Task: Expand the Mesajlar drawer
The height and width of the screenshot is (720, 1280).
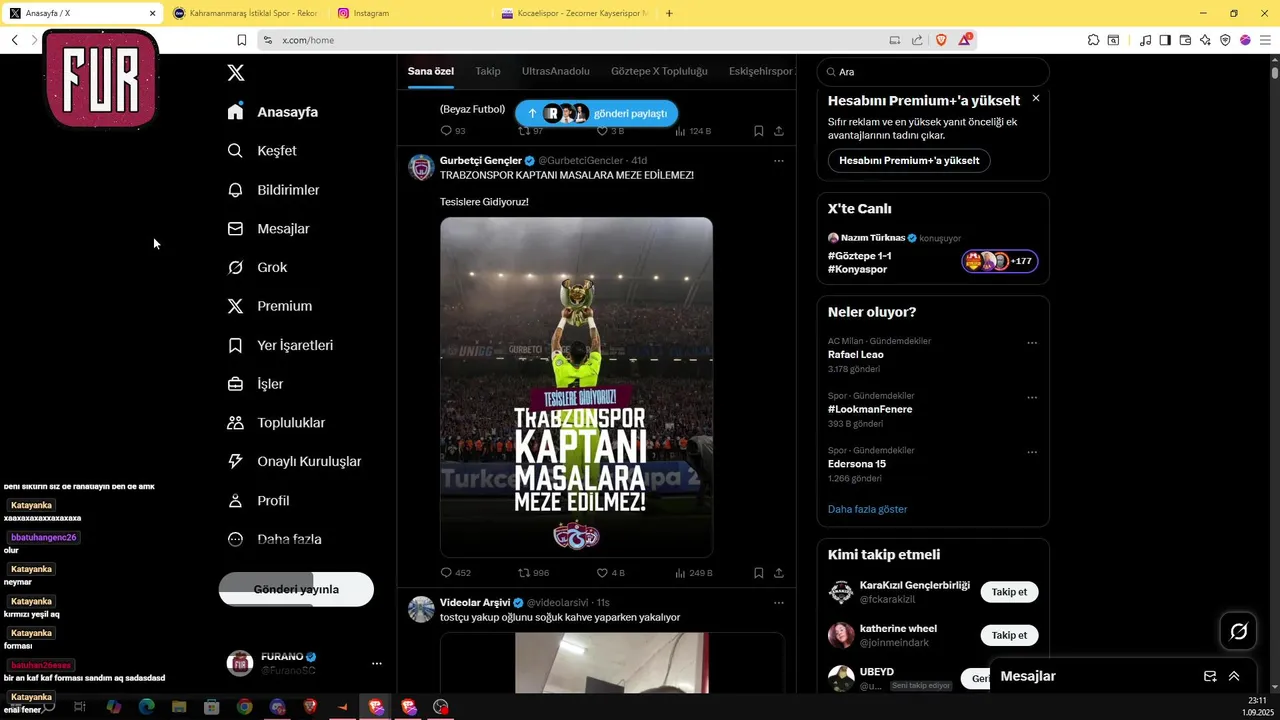Action: [x=1234, y=676]
